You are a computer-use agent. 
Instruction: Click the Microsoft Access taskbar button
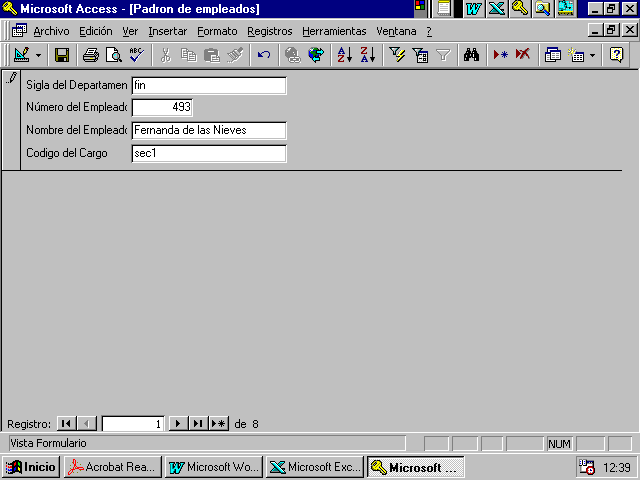click(416, 467)
